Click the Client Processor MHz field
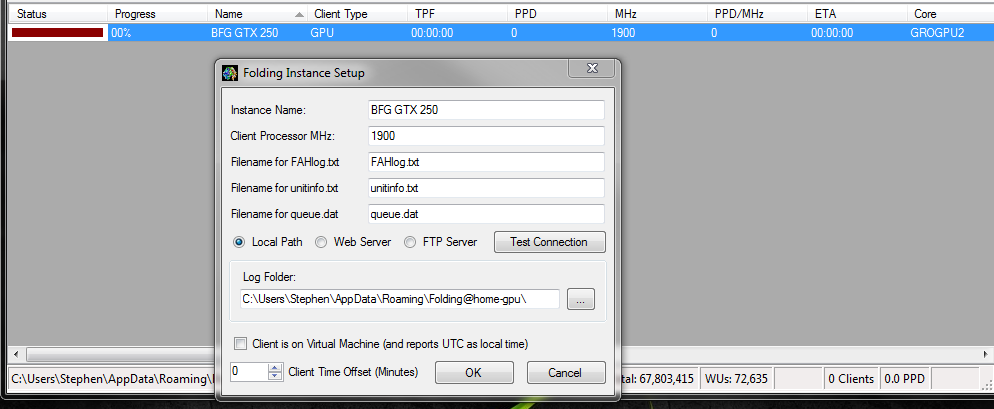 click(x=486, y=136)
